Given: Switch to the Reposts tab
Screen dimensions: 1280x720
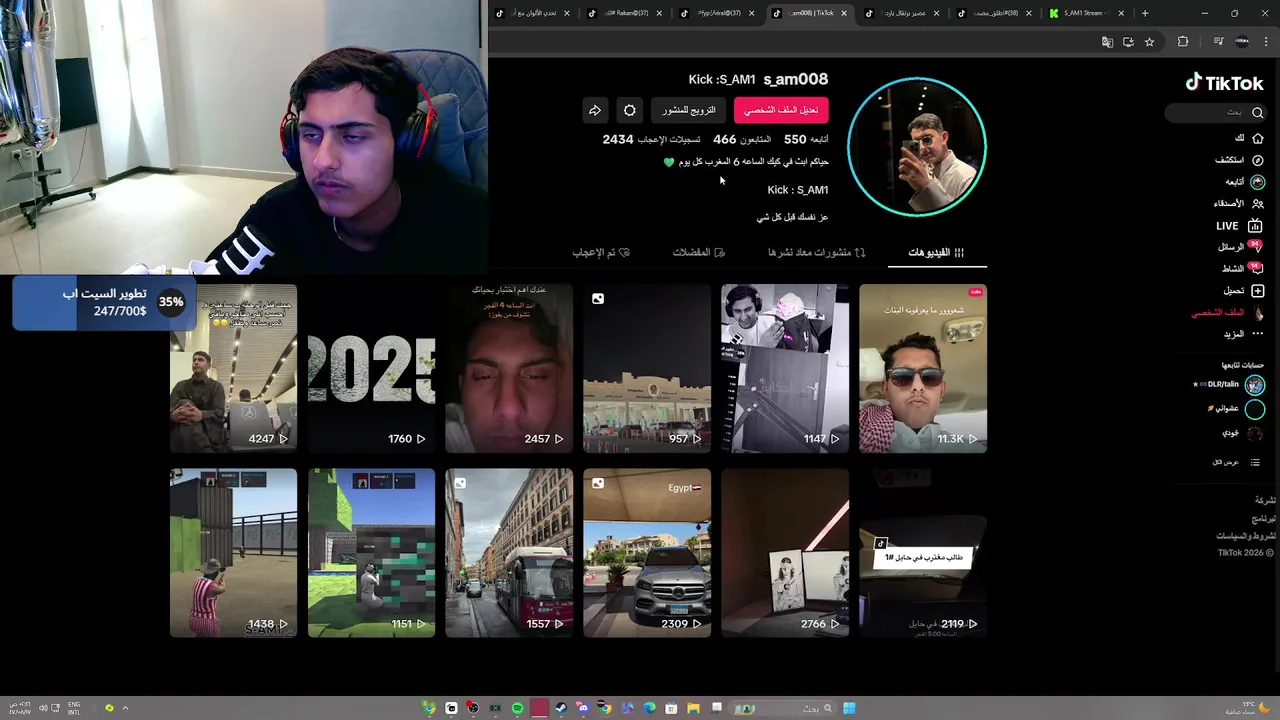Looking at the screenshot, I should [x=817, y=253].
